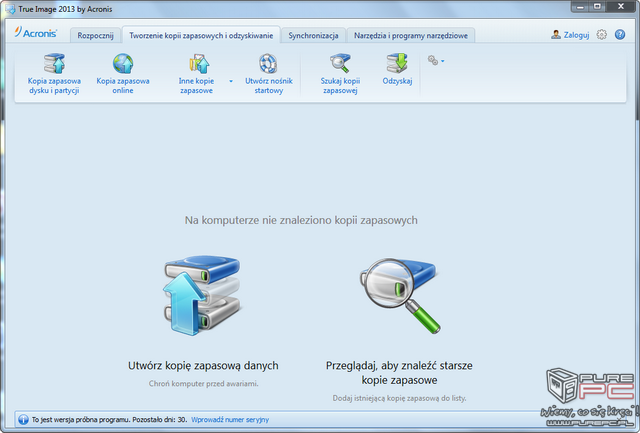Click the blue info icon in status bar

tap(23, 420)
